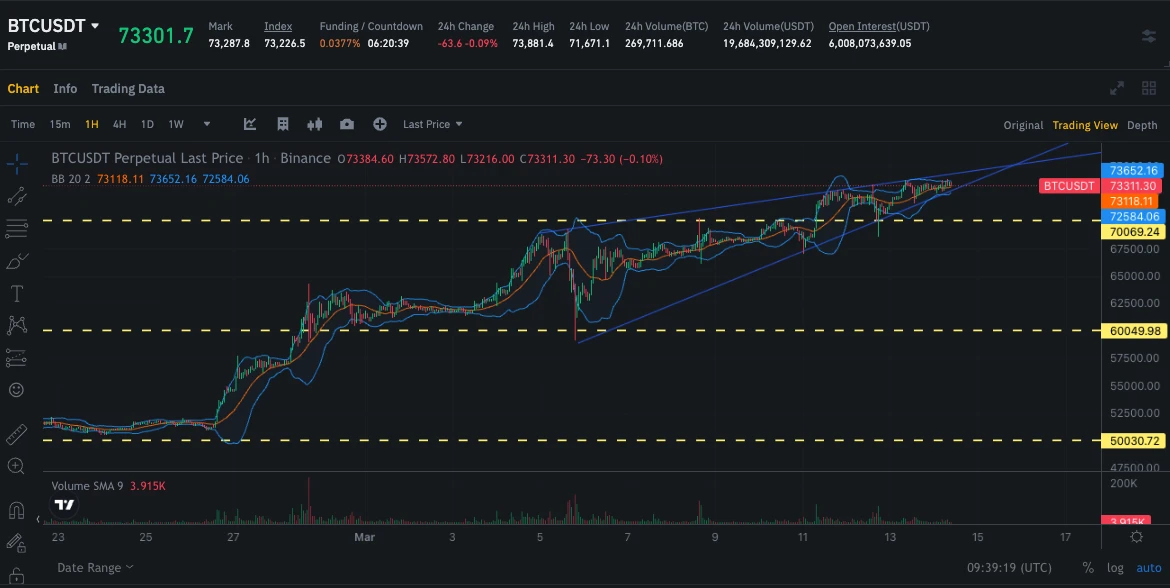Select the crosshair cursor tool
This screenshot has width=1170, height=588.
click(x=16, y=161)
